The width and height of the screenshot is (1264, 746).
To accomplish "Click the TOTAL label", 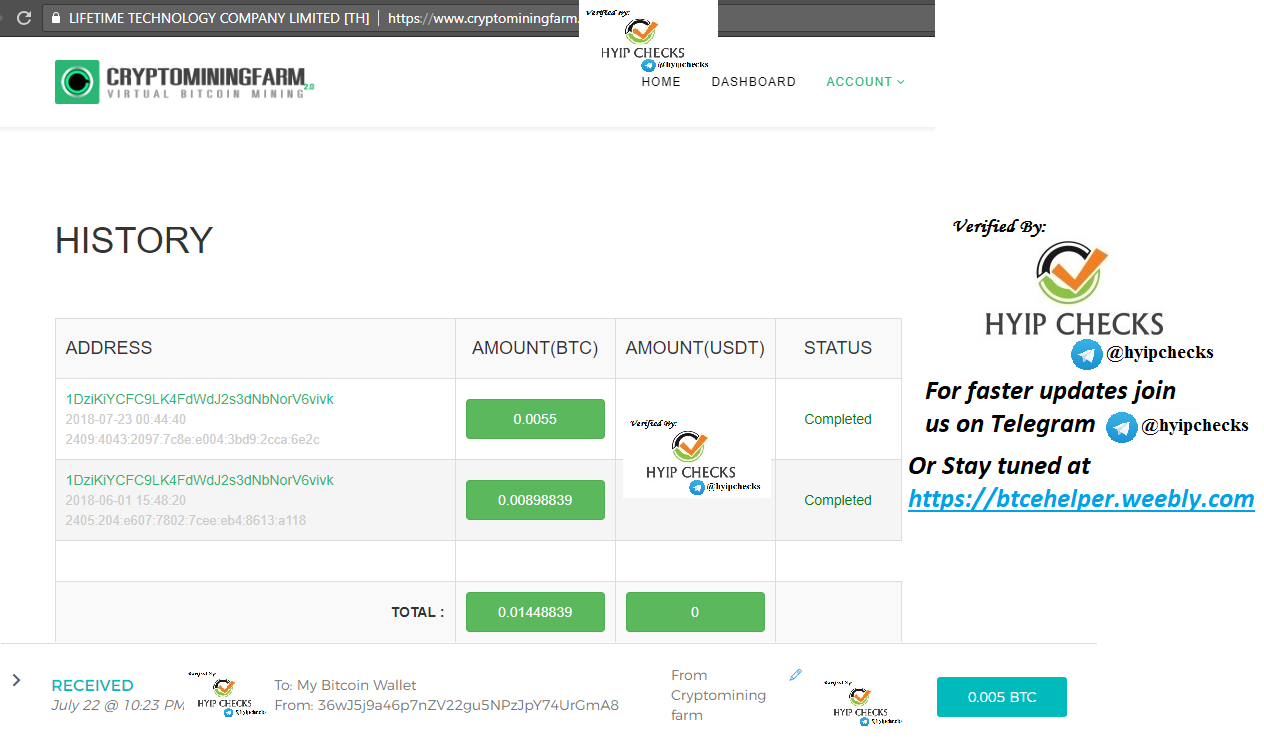I will (x=418, y=612).
